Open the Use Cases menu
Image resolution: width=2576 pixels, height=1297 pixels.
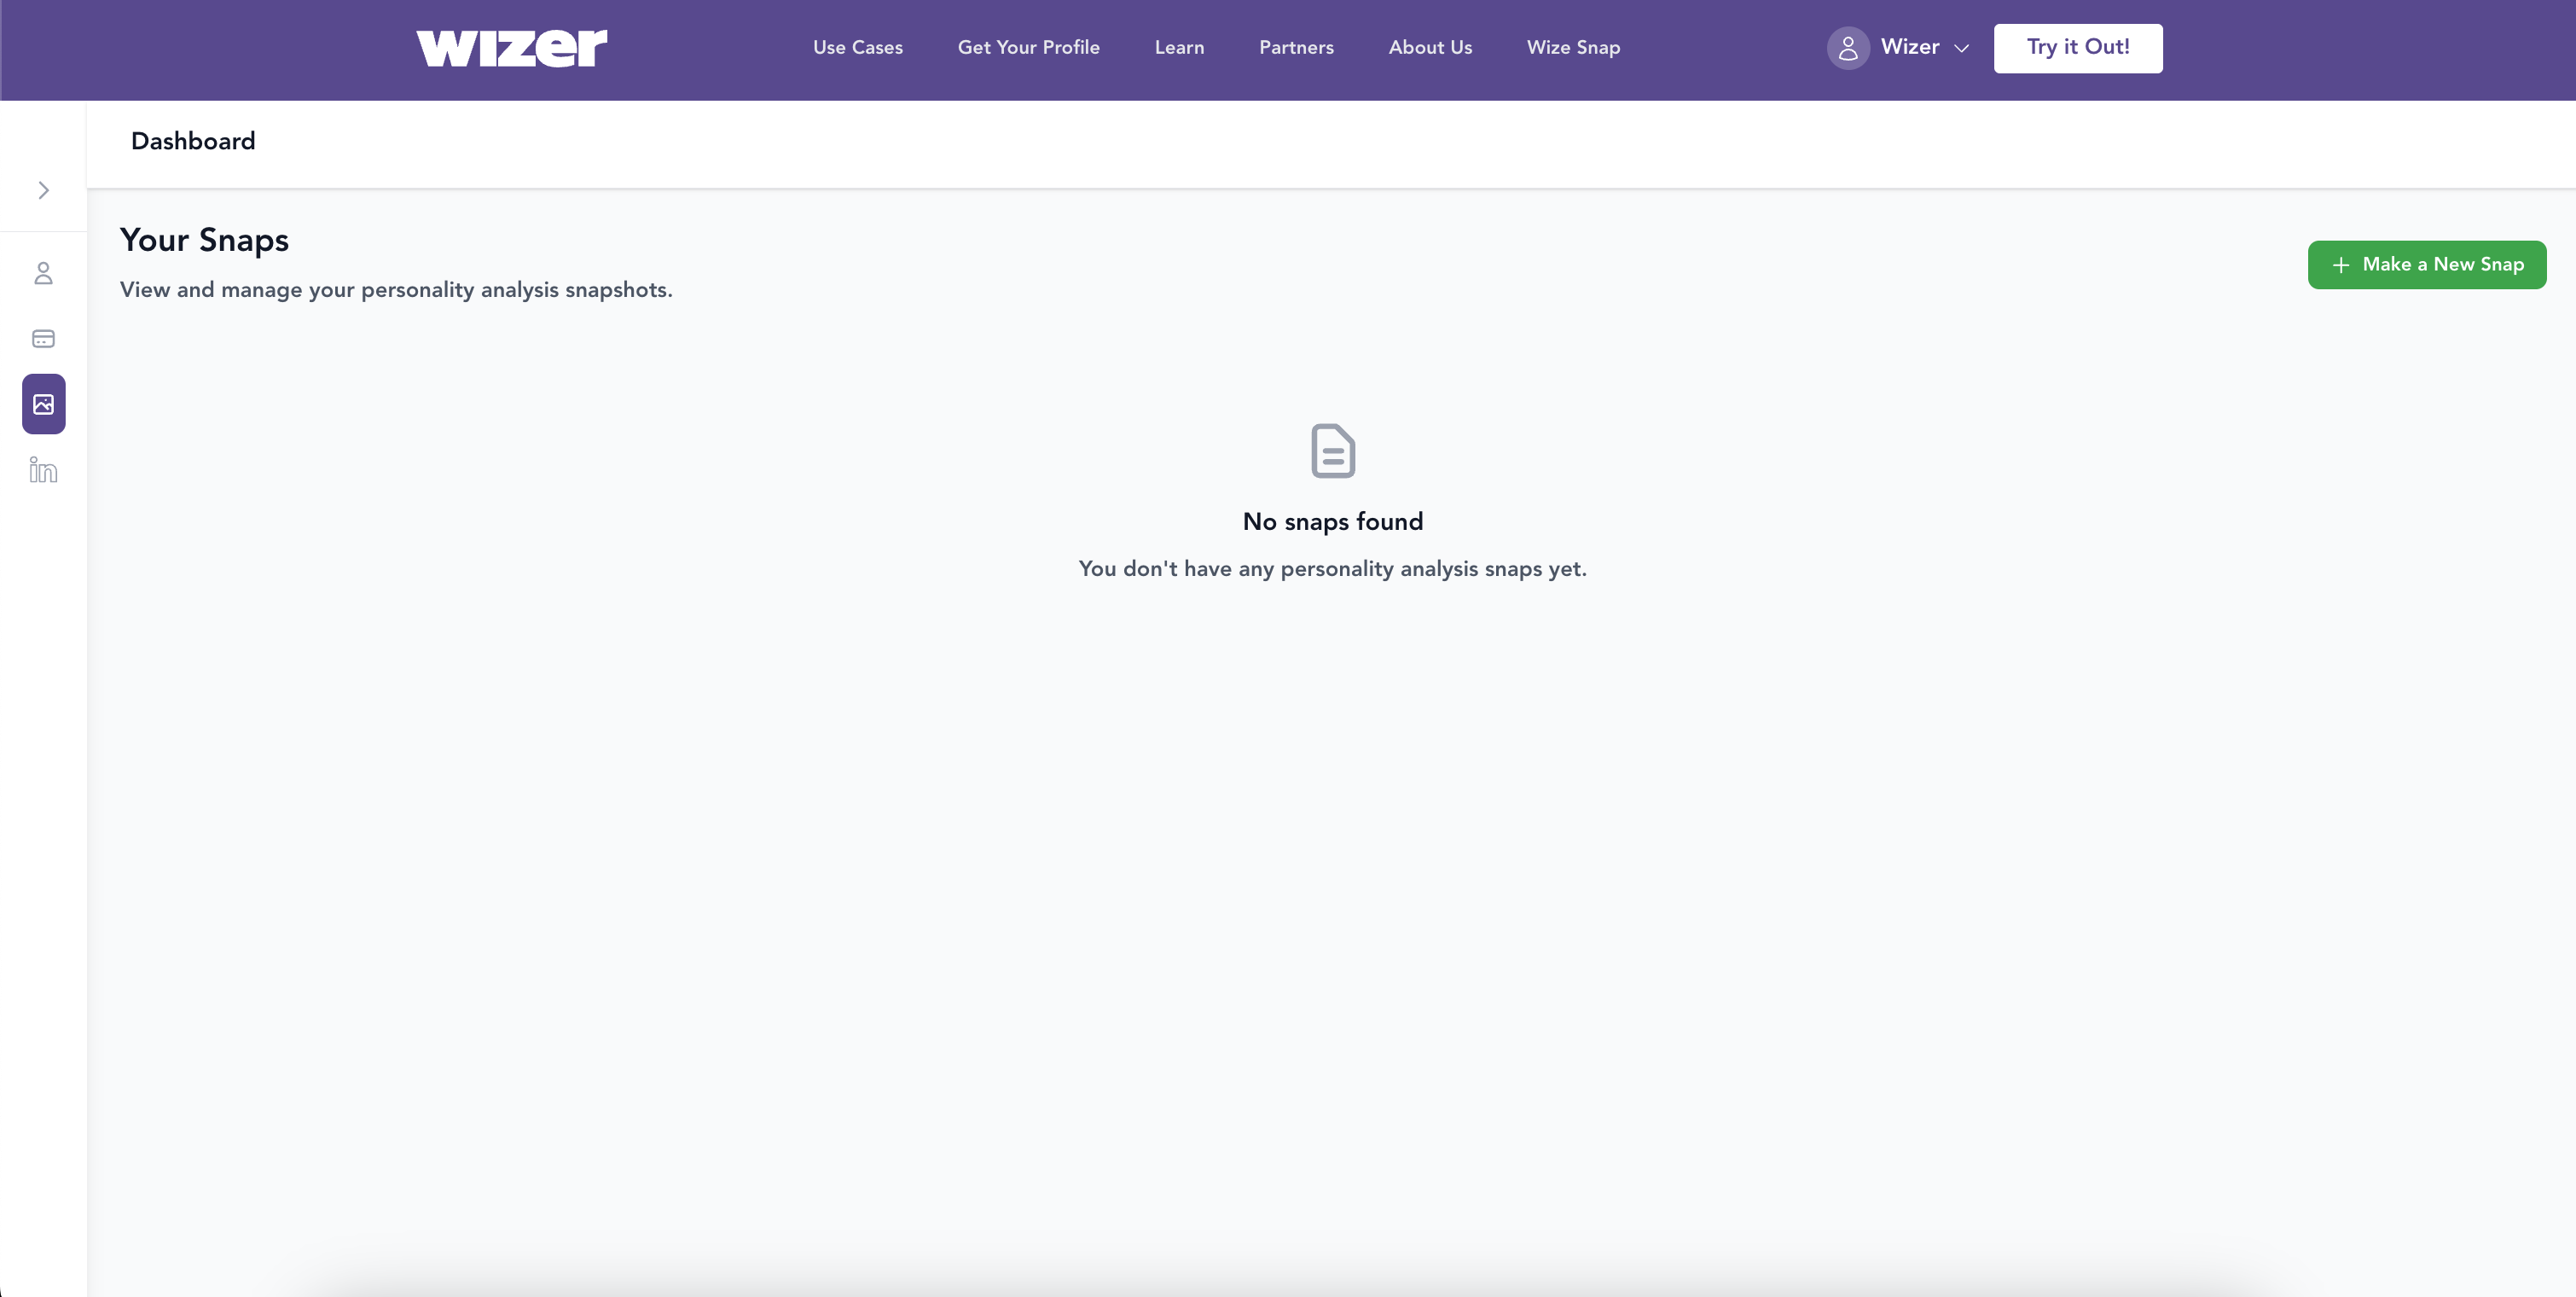pos(857,48)
